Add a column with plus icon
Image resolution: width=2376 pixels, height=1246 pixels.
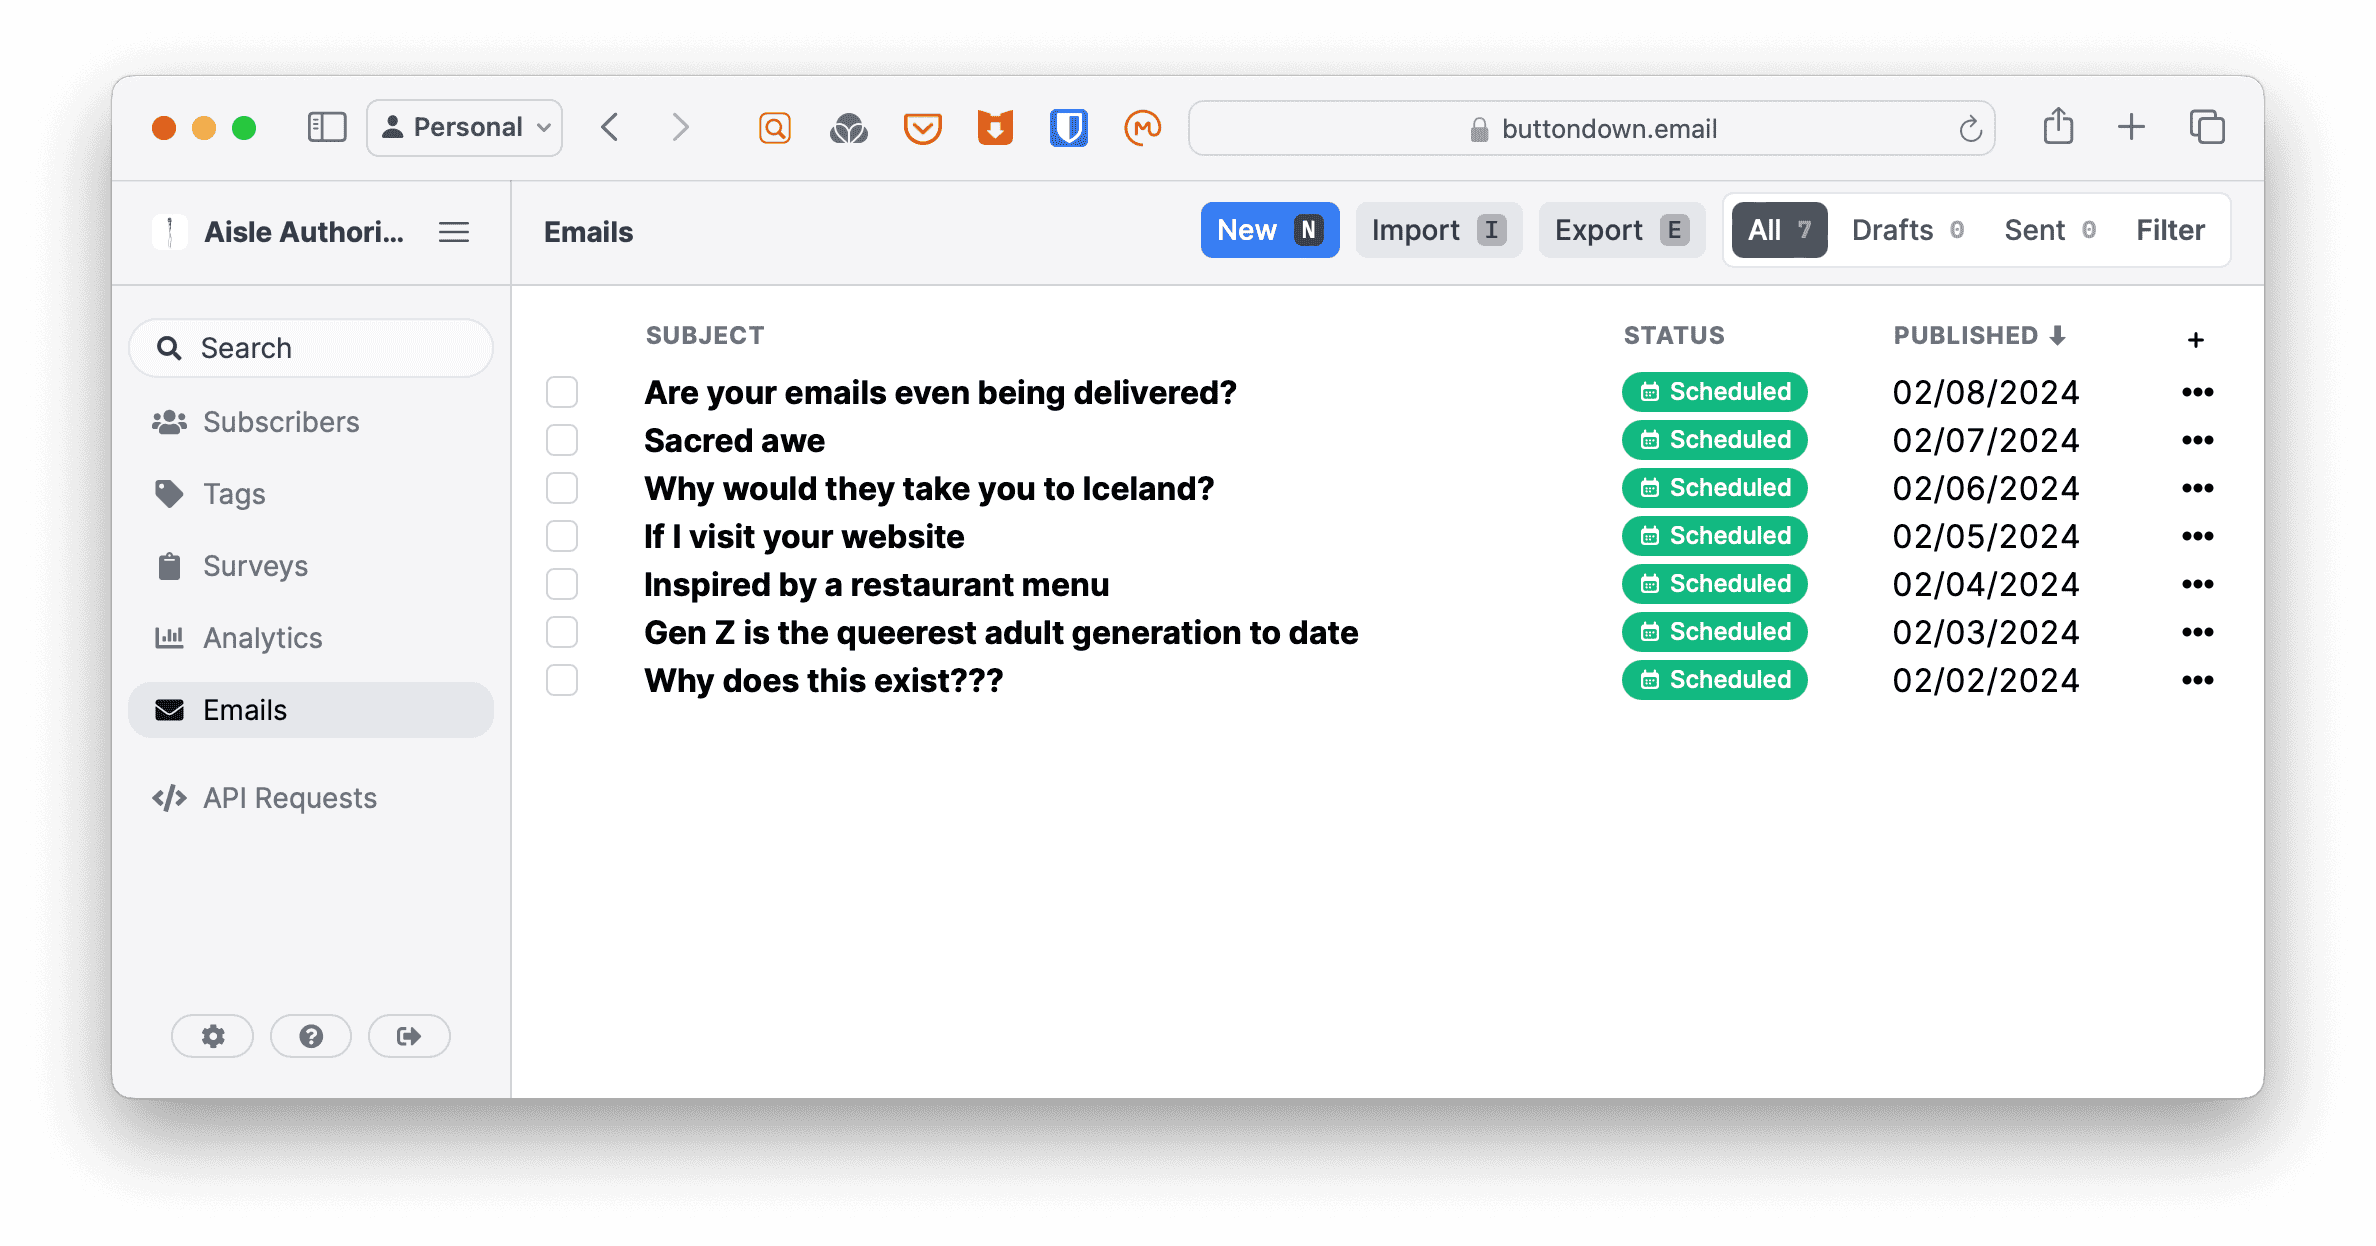[2195, 340]
